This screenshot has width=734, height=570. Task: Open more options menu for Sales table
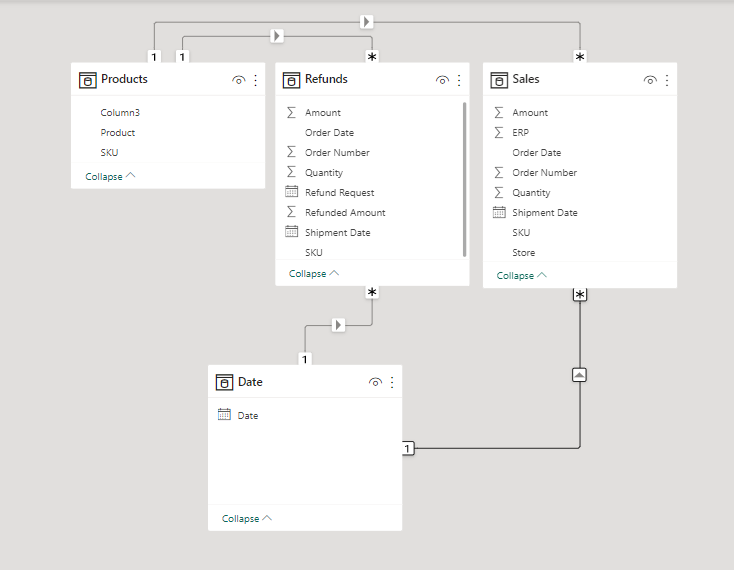pyautogui.click(x=667, y=80)
